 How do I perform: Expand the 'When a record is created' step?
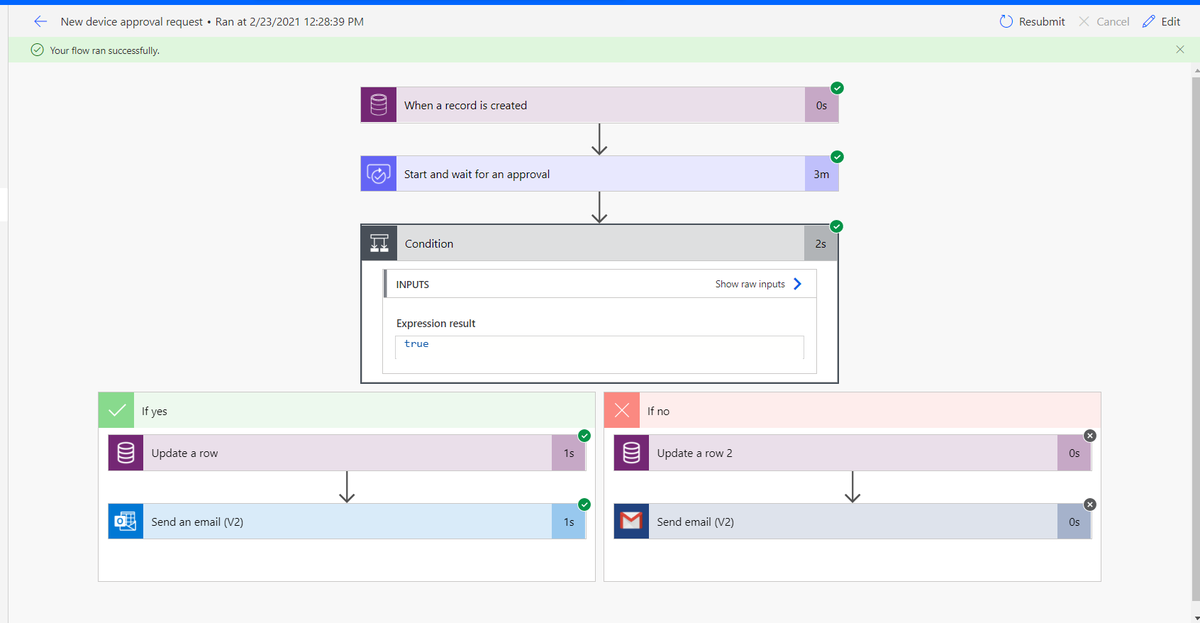[600, 105]
